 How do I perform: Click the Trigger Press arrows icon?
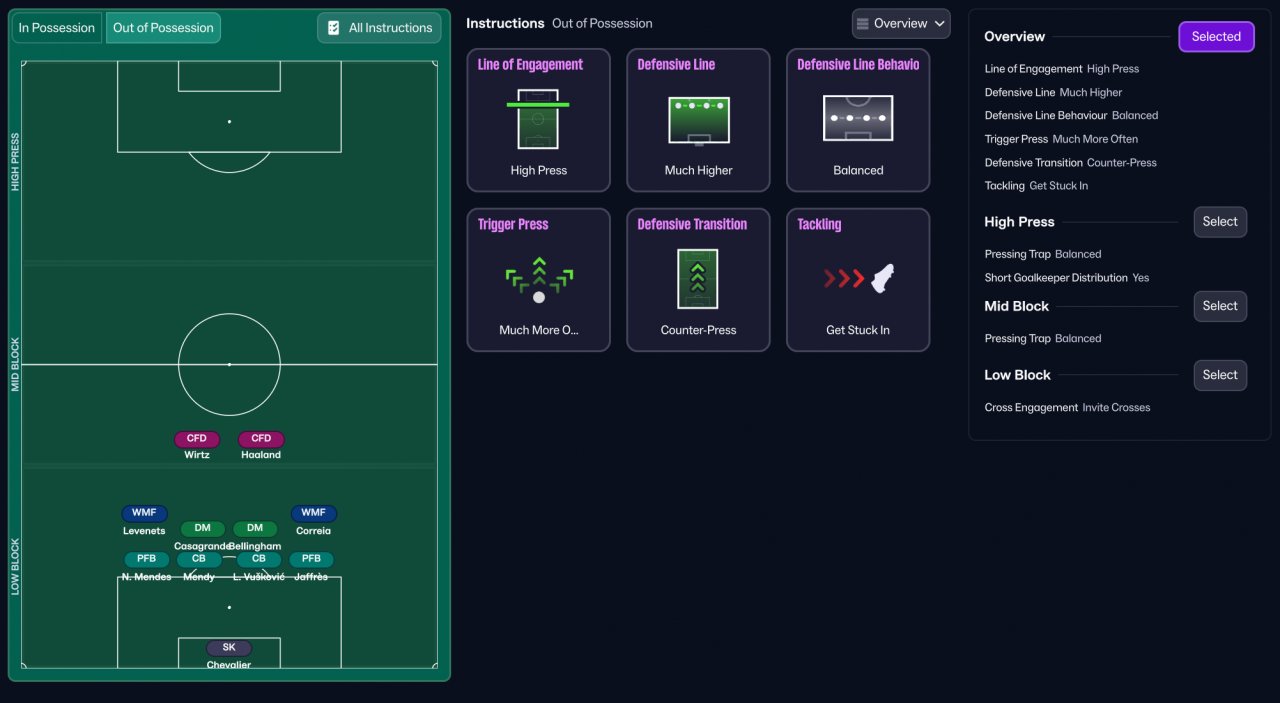click(x=539, y=279)
